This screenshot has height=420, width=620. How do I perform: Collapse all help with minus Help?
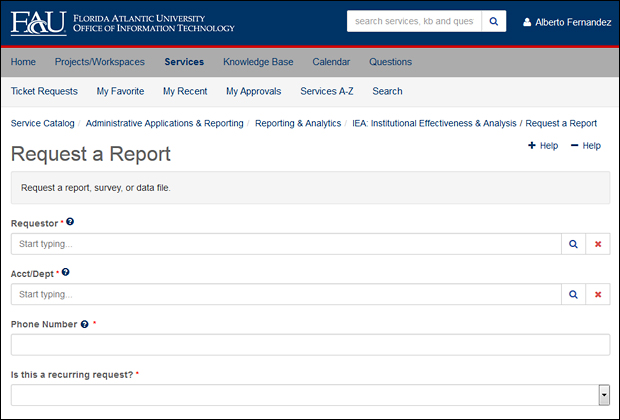[586, 146]
